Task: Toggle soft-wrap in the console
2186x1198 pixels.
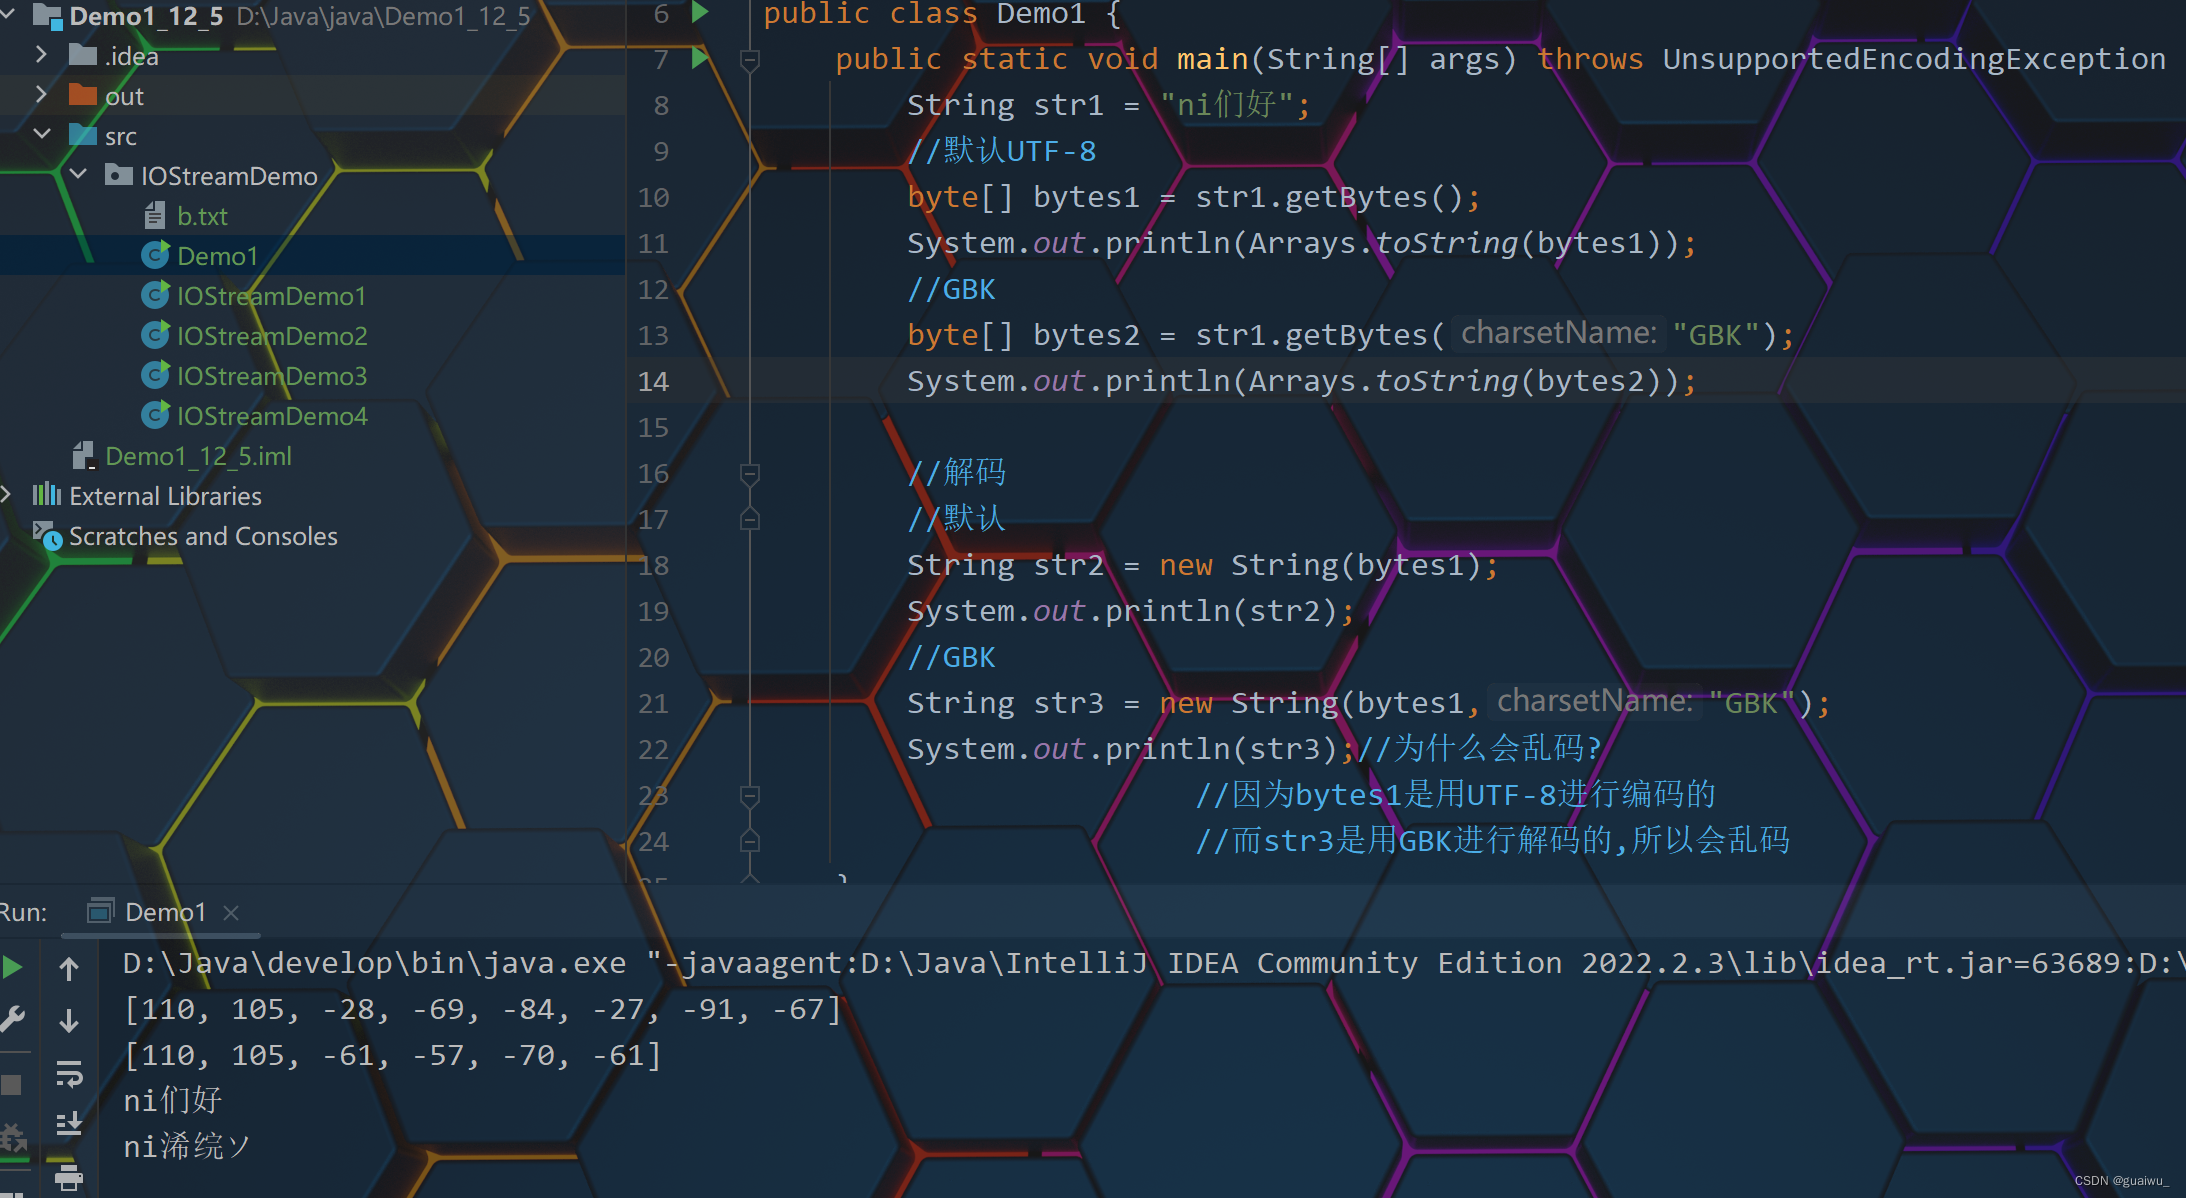Action: click(x=68, y=1072)
